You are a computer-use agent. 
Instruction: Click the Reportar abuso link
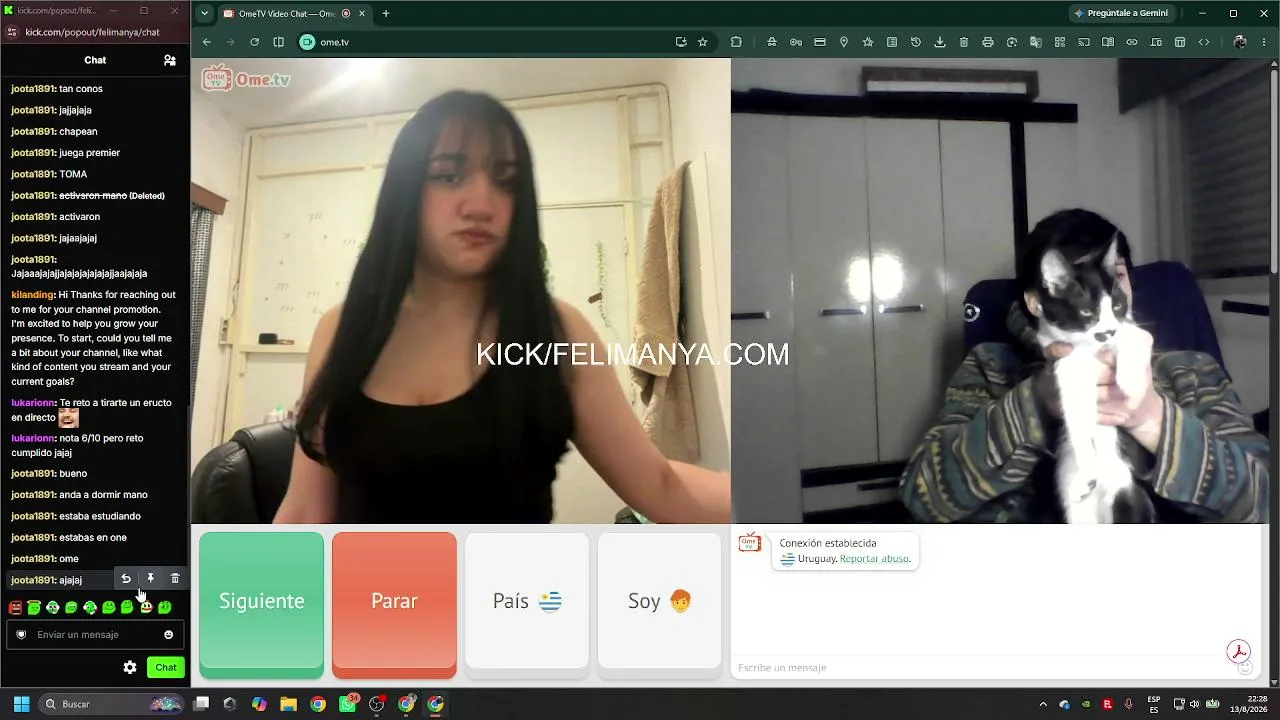pos(875,559)
